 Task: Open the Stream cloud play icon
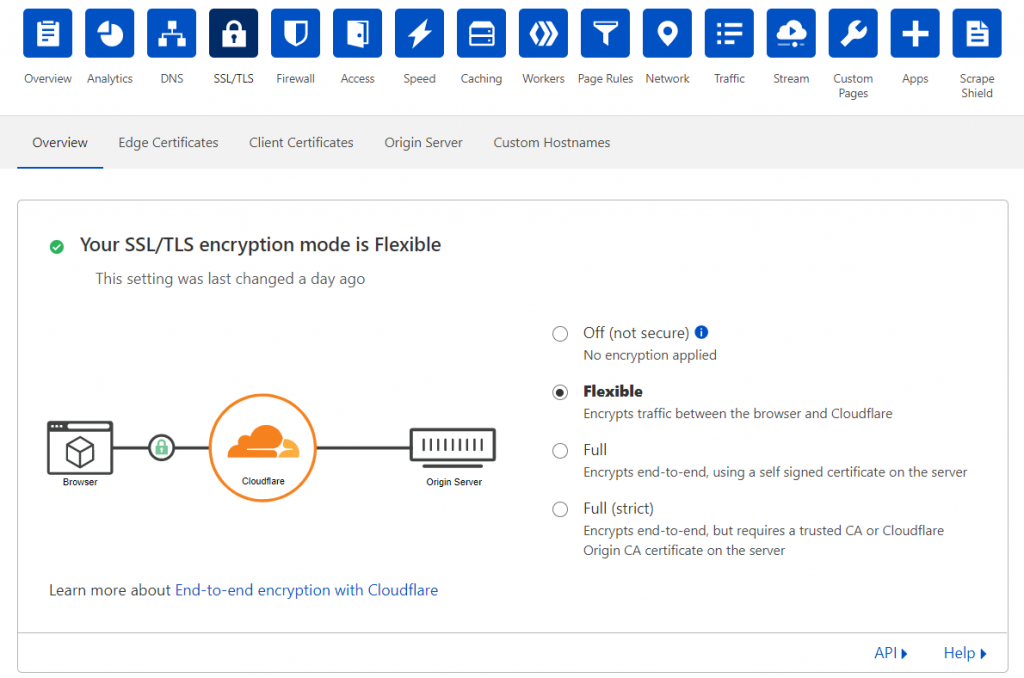pos(791,34)
